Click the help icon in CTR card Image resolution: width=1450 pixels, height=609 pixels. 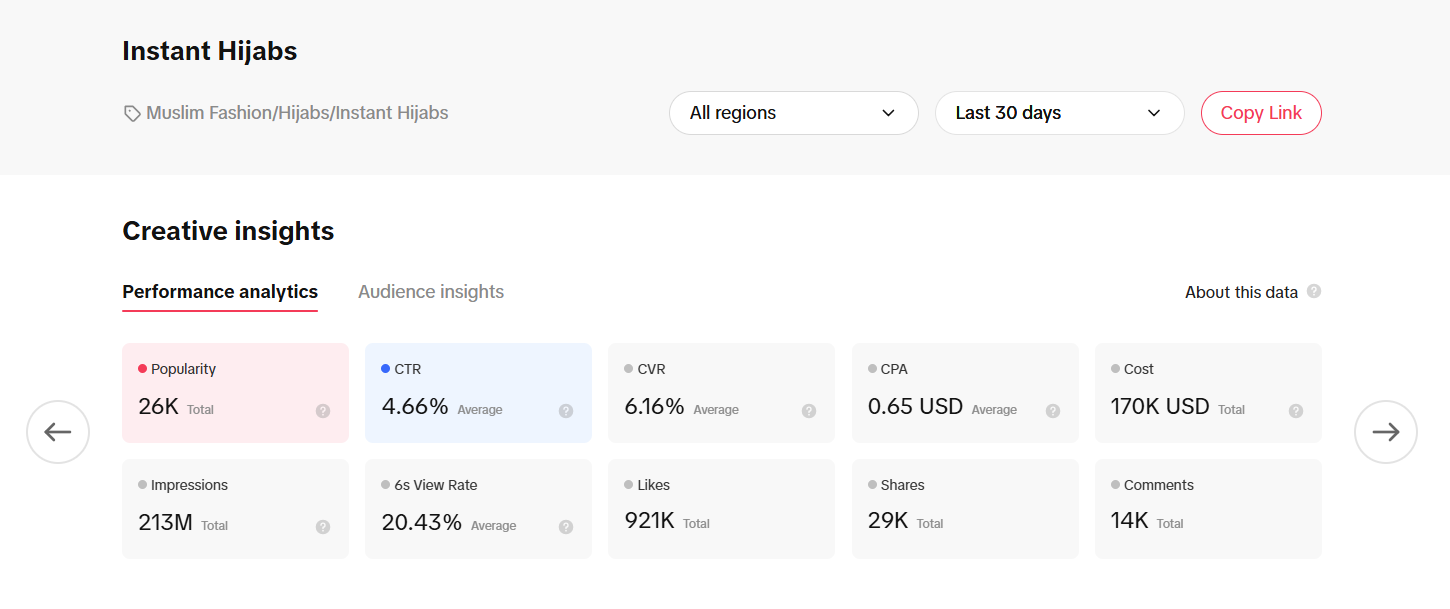point(566,410)
